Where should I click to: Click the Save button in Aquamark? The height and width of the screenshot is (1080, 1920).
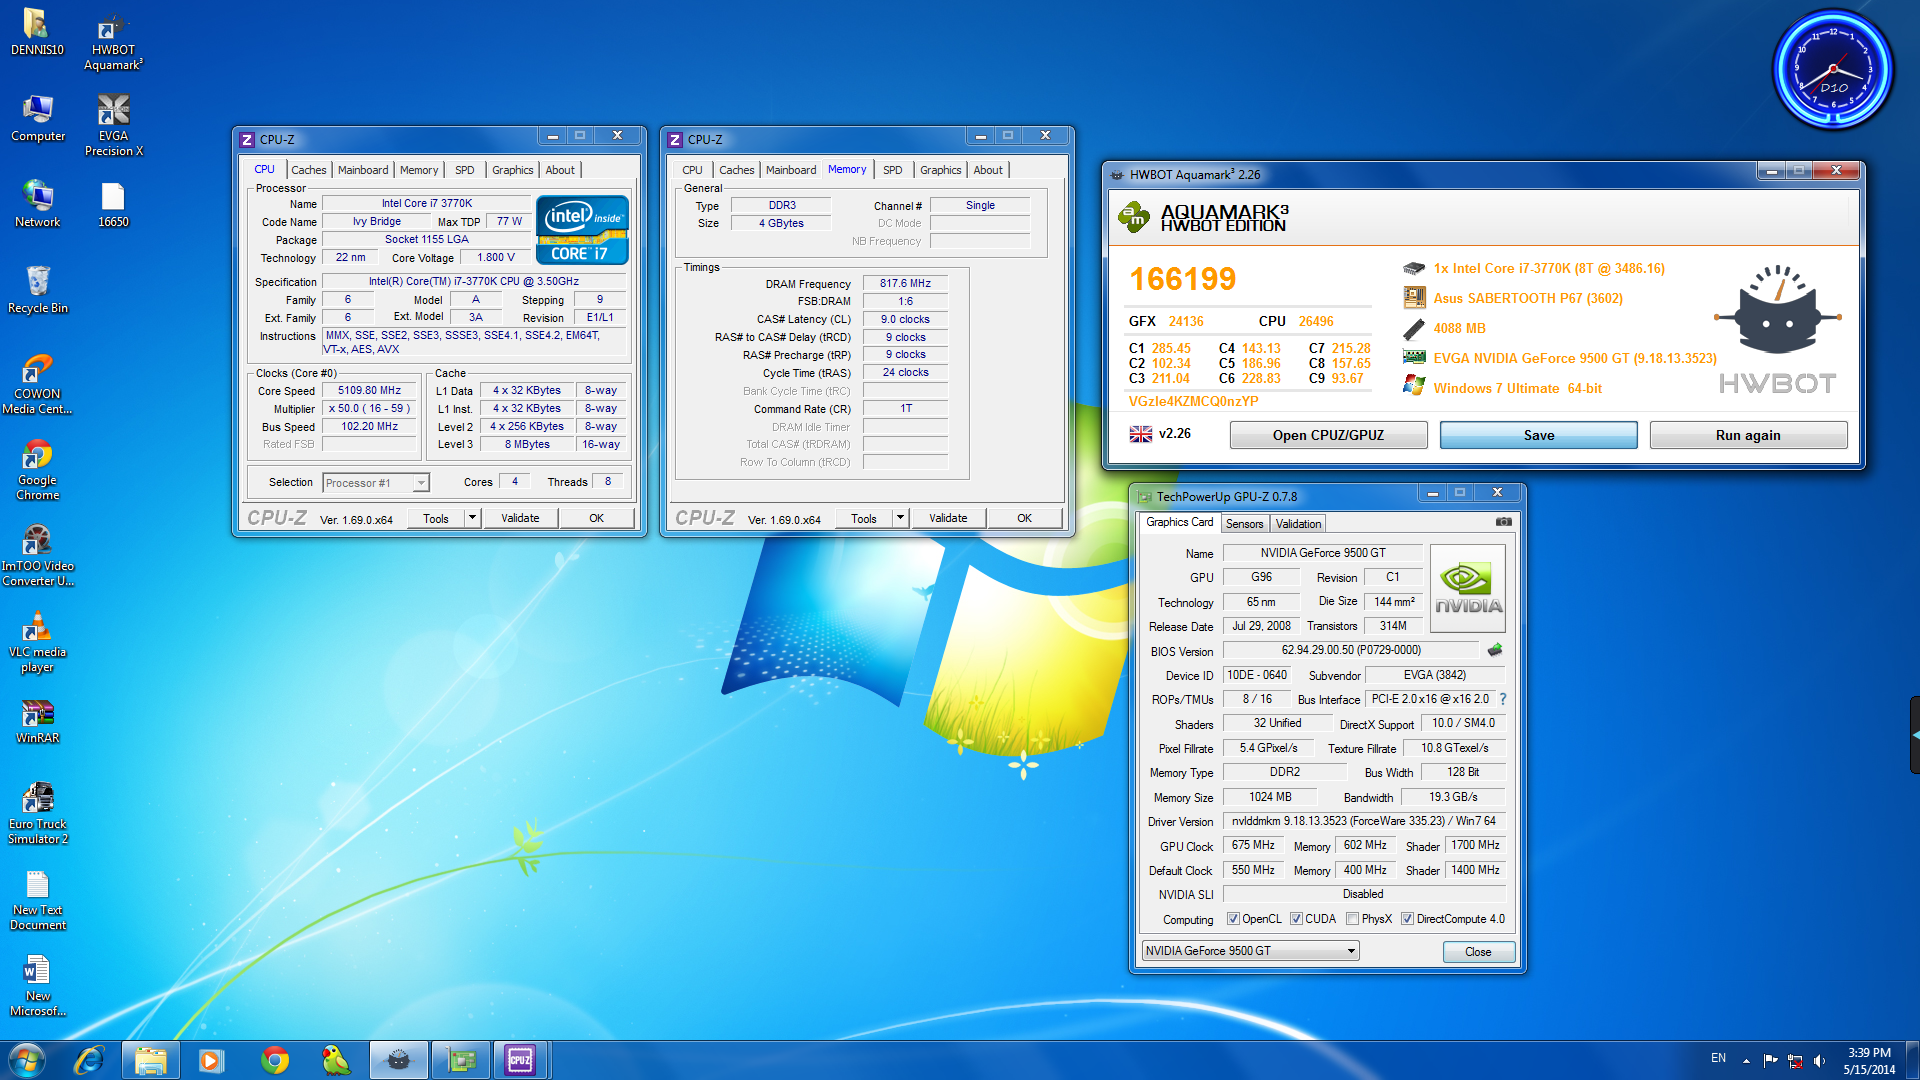tap(1538, 435)
